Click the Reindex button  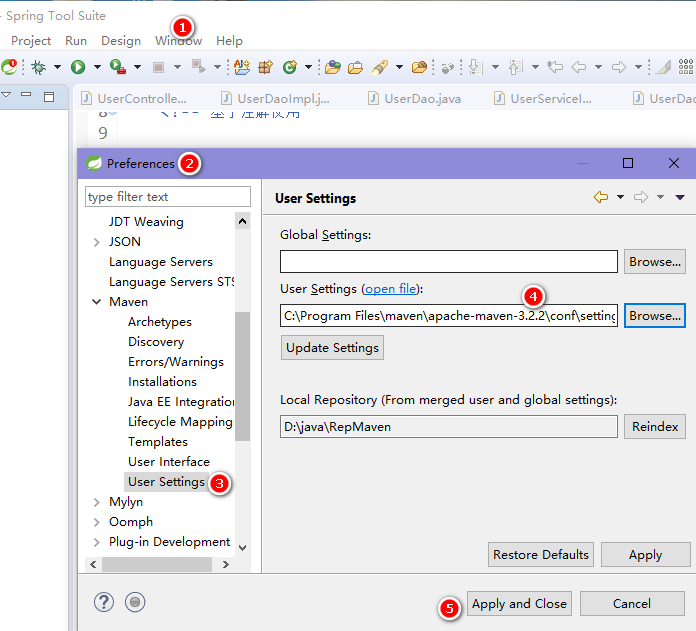(x=655, y=426)
